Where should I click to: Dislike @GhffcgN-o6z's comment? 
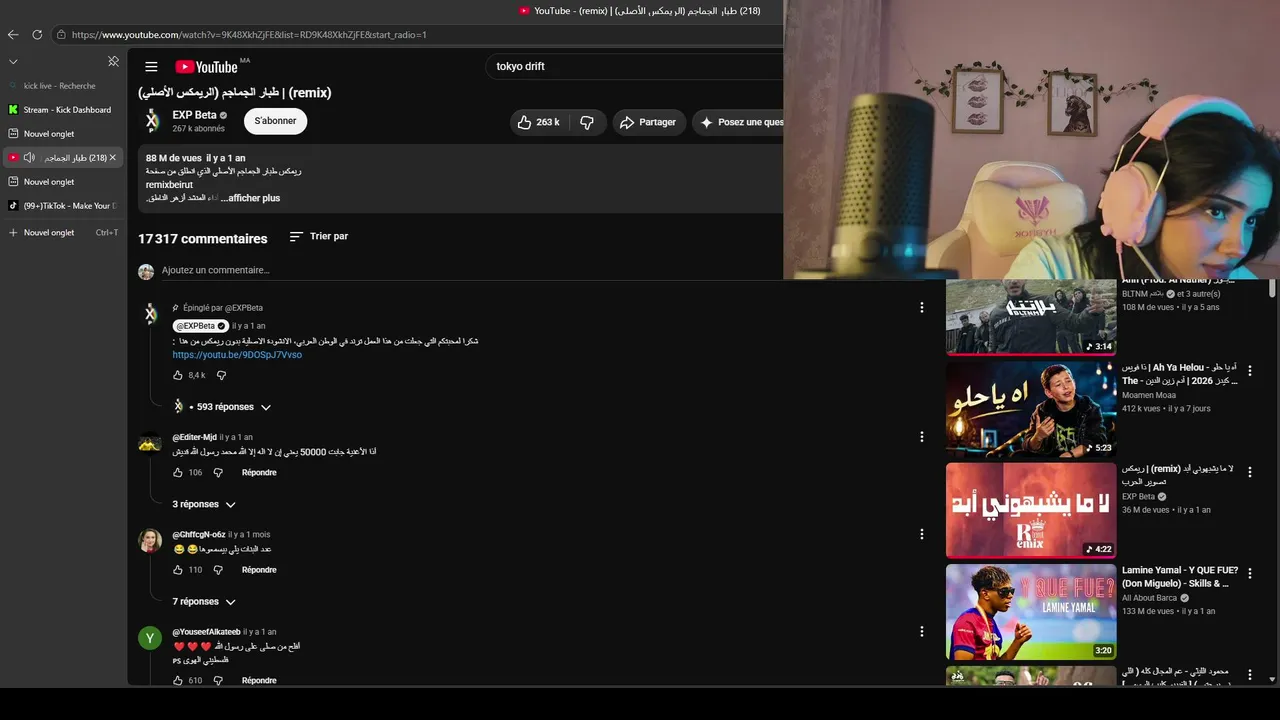(218, 570)
